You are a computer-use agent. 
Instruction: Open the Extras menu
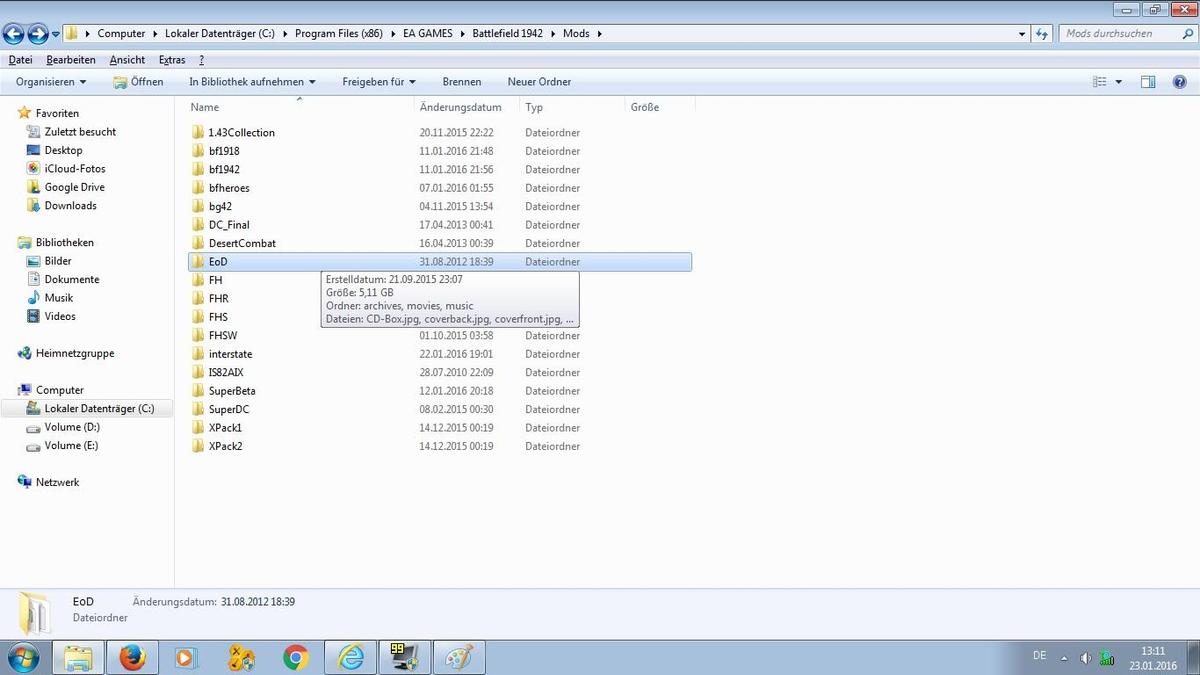171,60
